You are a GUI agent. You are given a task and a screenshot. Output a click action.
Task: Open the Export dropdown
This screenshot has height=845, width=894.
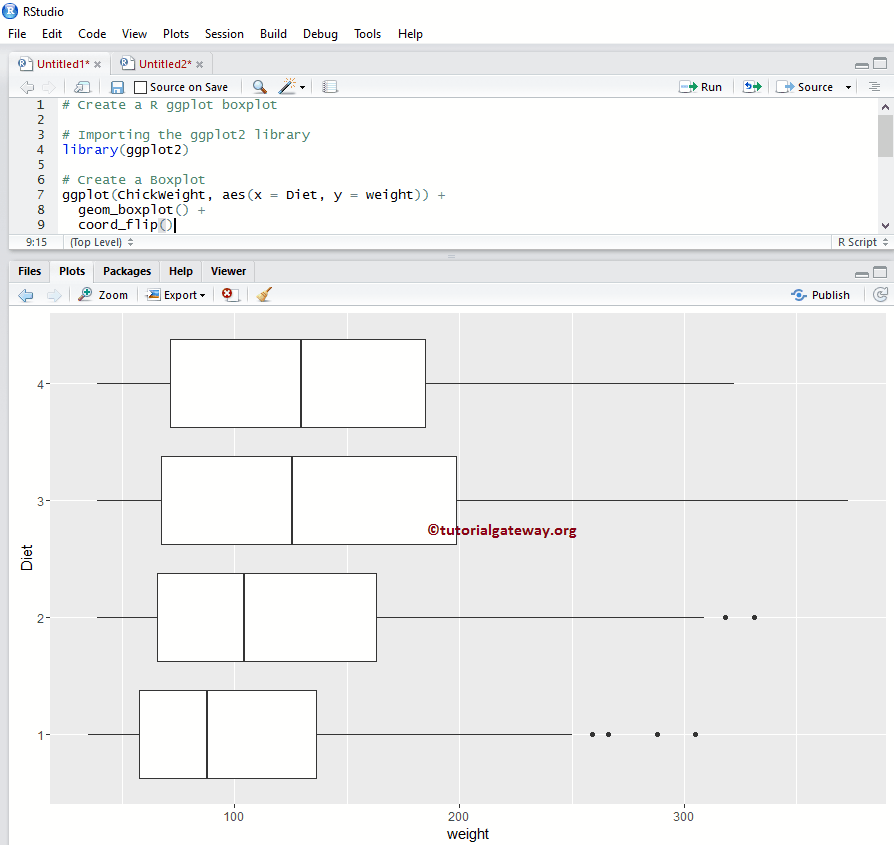[x=175, y=294]
